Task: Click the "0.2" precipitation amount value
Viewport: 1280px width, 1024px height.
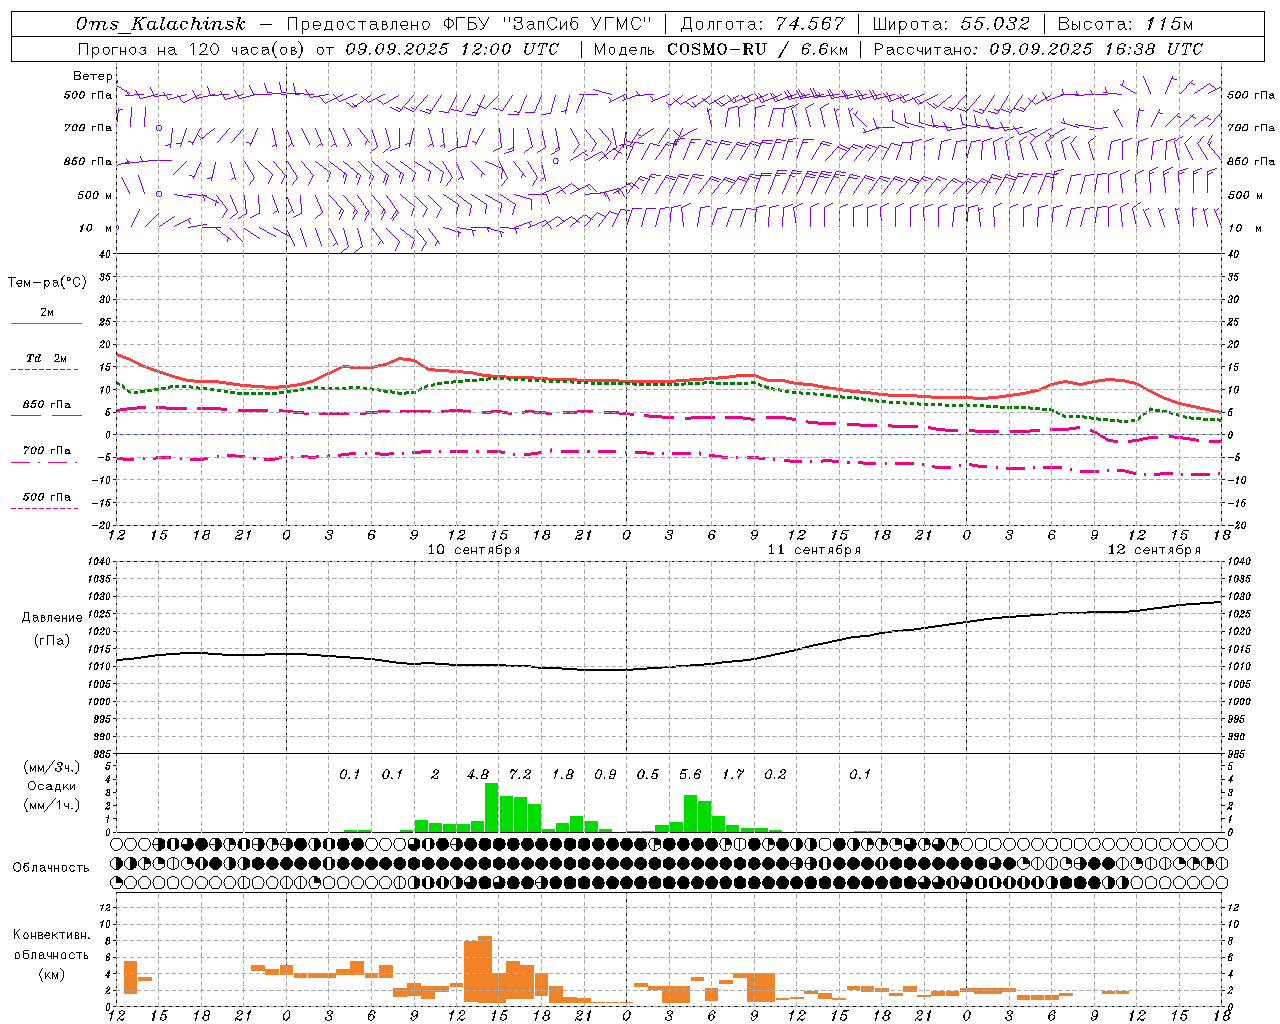Action: coord(775,775)
